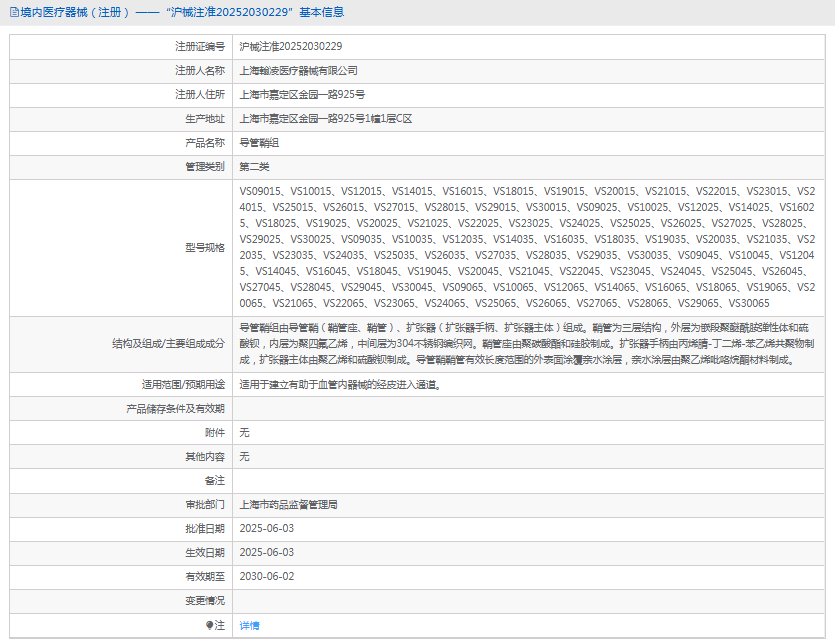Select production address ending 1幢1层C区
The height and width of the screenshot is (644, 835).
tap(325, 118)
